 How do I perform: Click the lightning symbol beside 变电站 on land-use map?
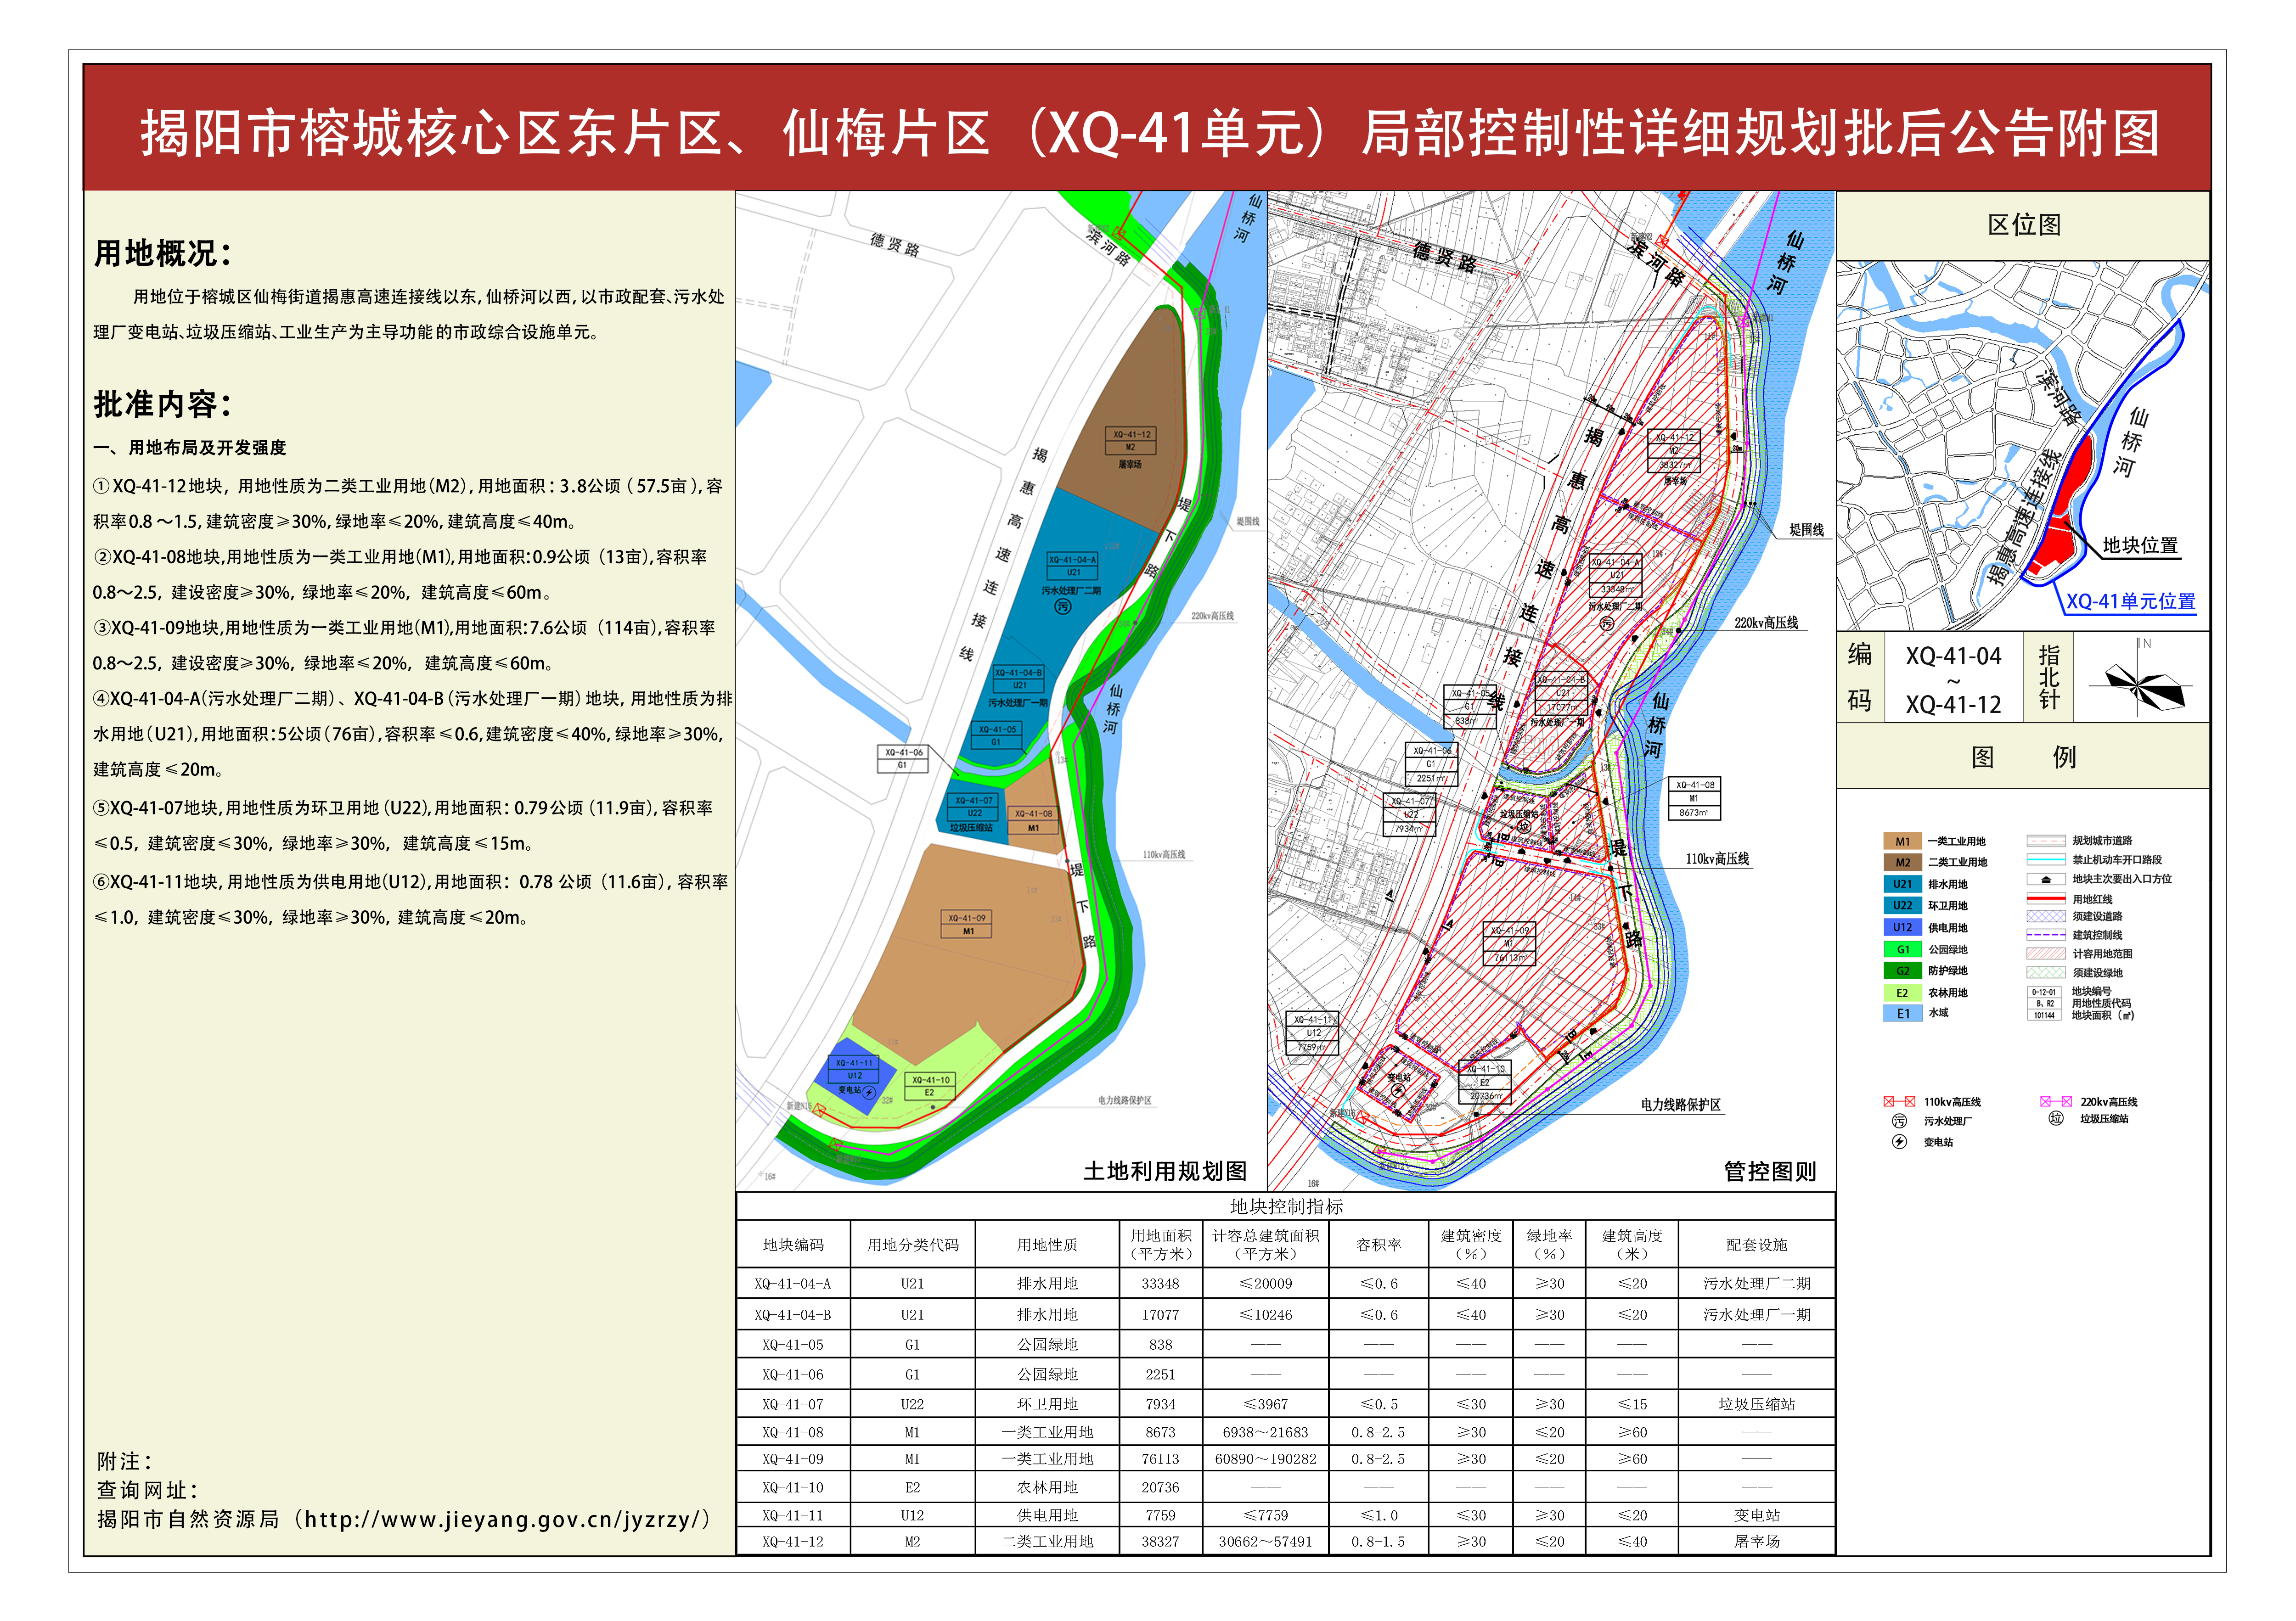(x=869, y=1094)
